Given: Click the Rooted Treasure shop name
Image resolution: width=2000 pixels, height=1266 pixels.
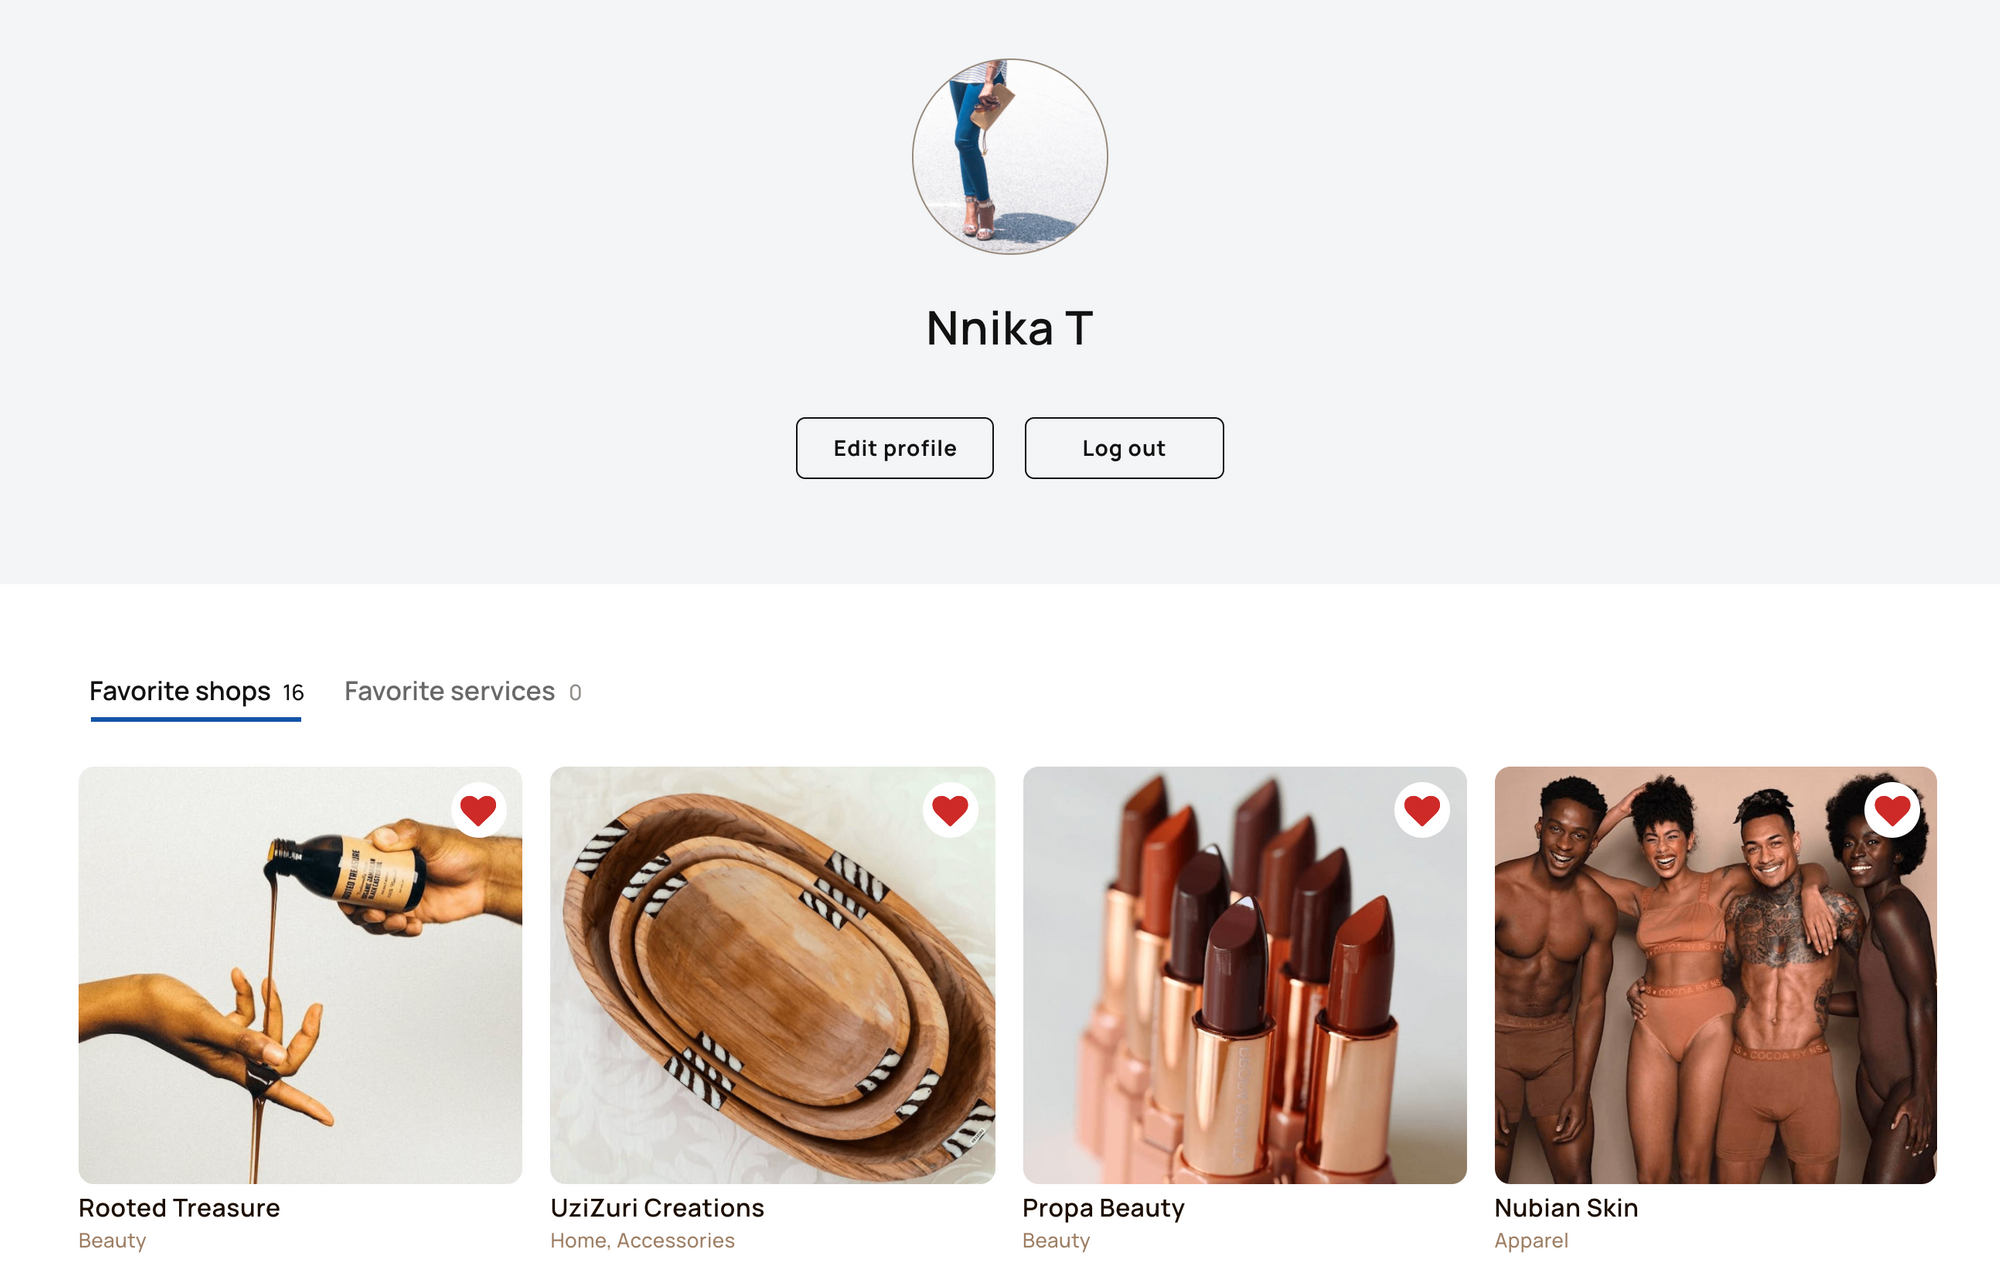Looking at the screenshot, I should coord(179,1208).
